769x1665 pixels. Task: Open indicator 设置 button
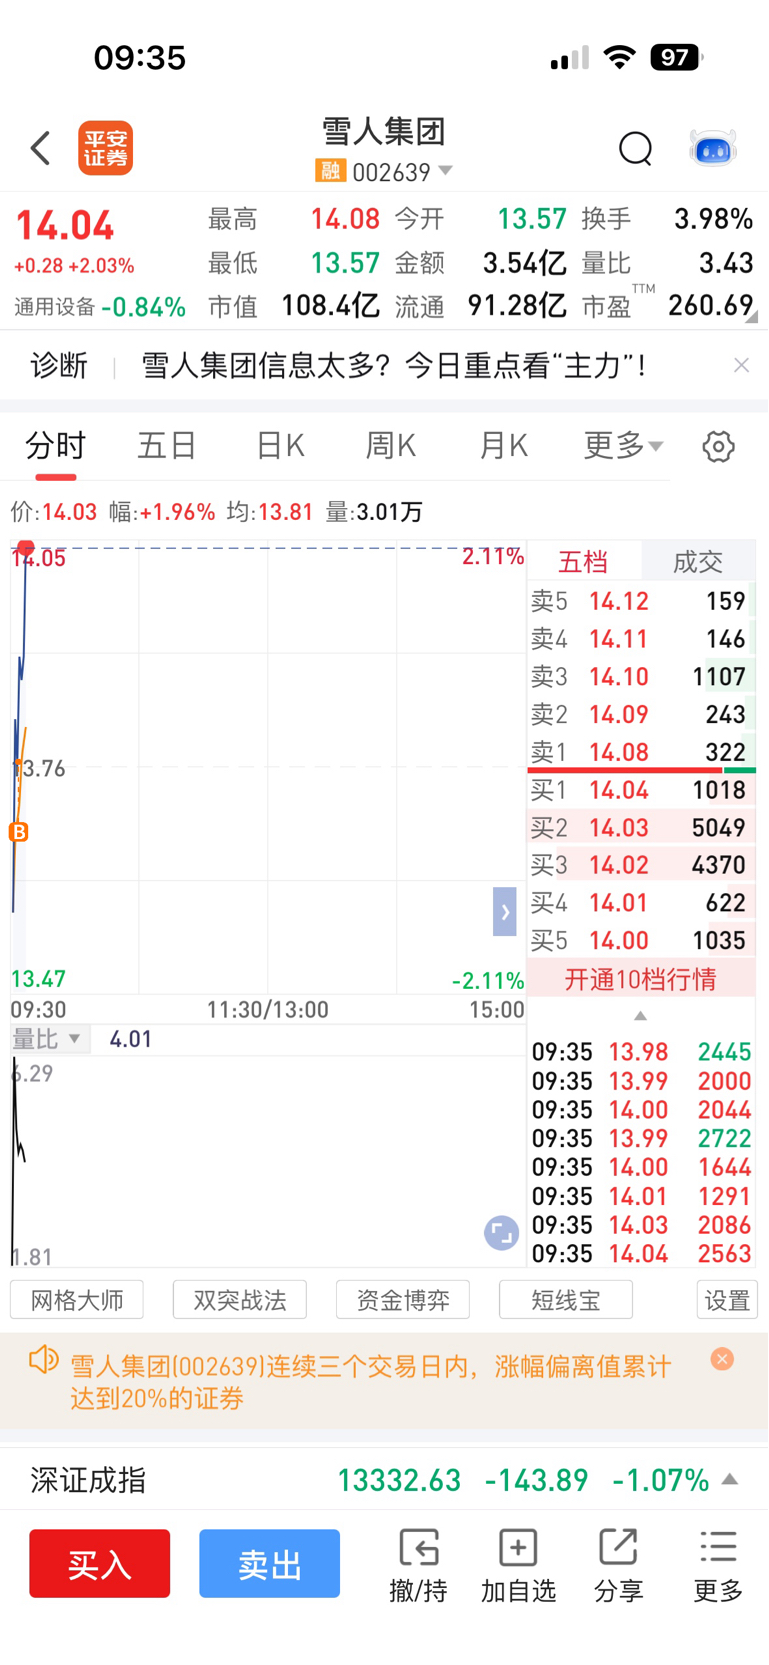click(x=727, y=1300)
